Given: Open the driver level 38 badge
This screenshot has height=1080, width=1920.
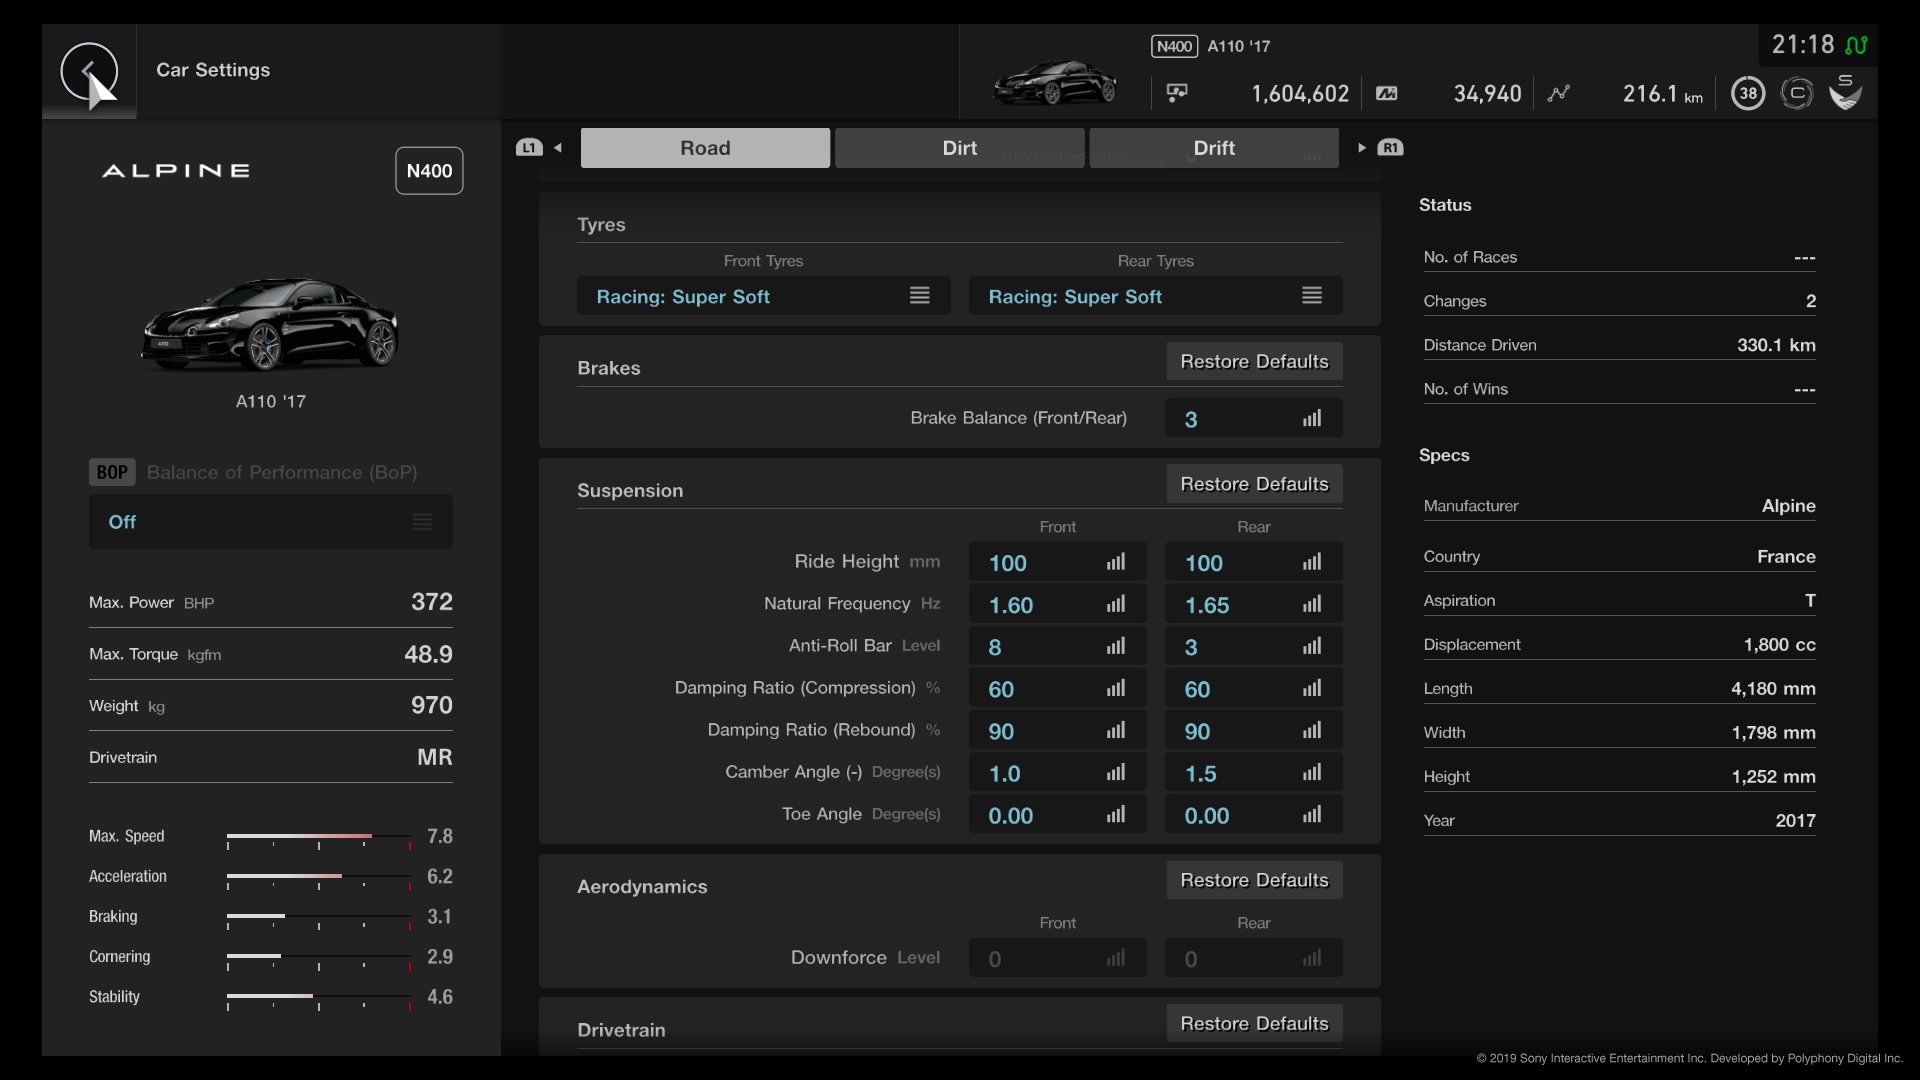Looking at the screenshot, I should click(1748, 92).
